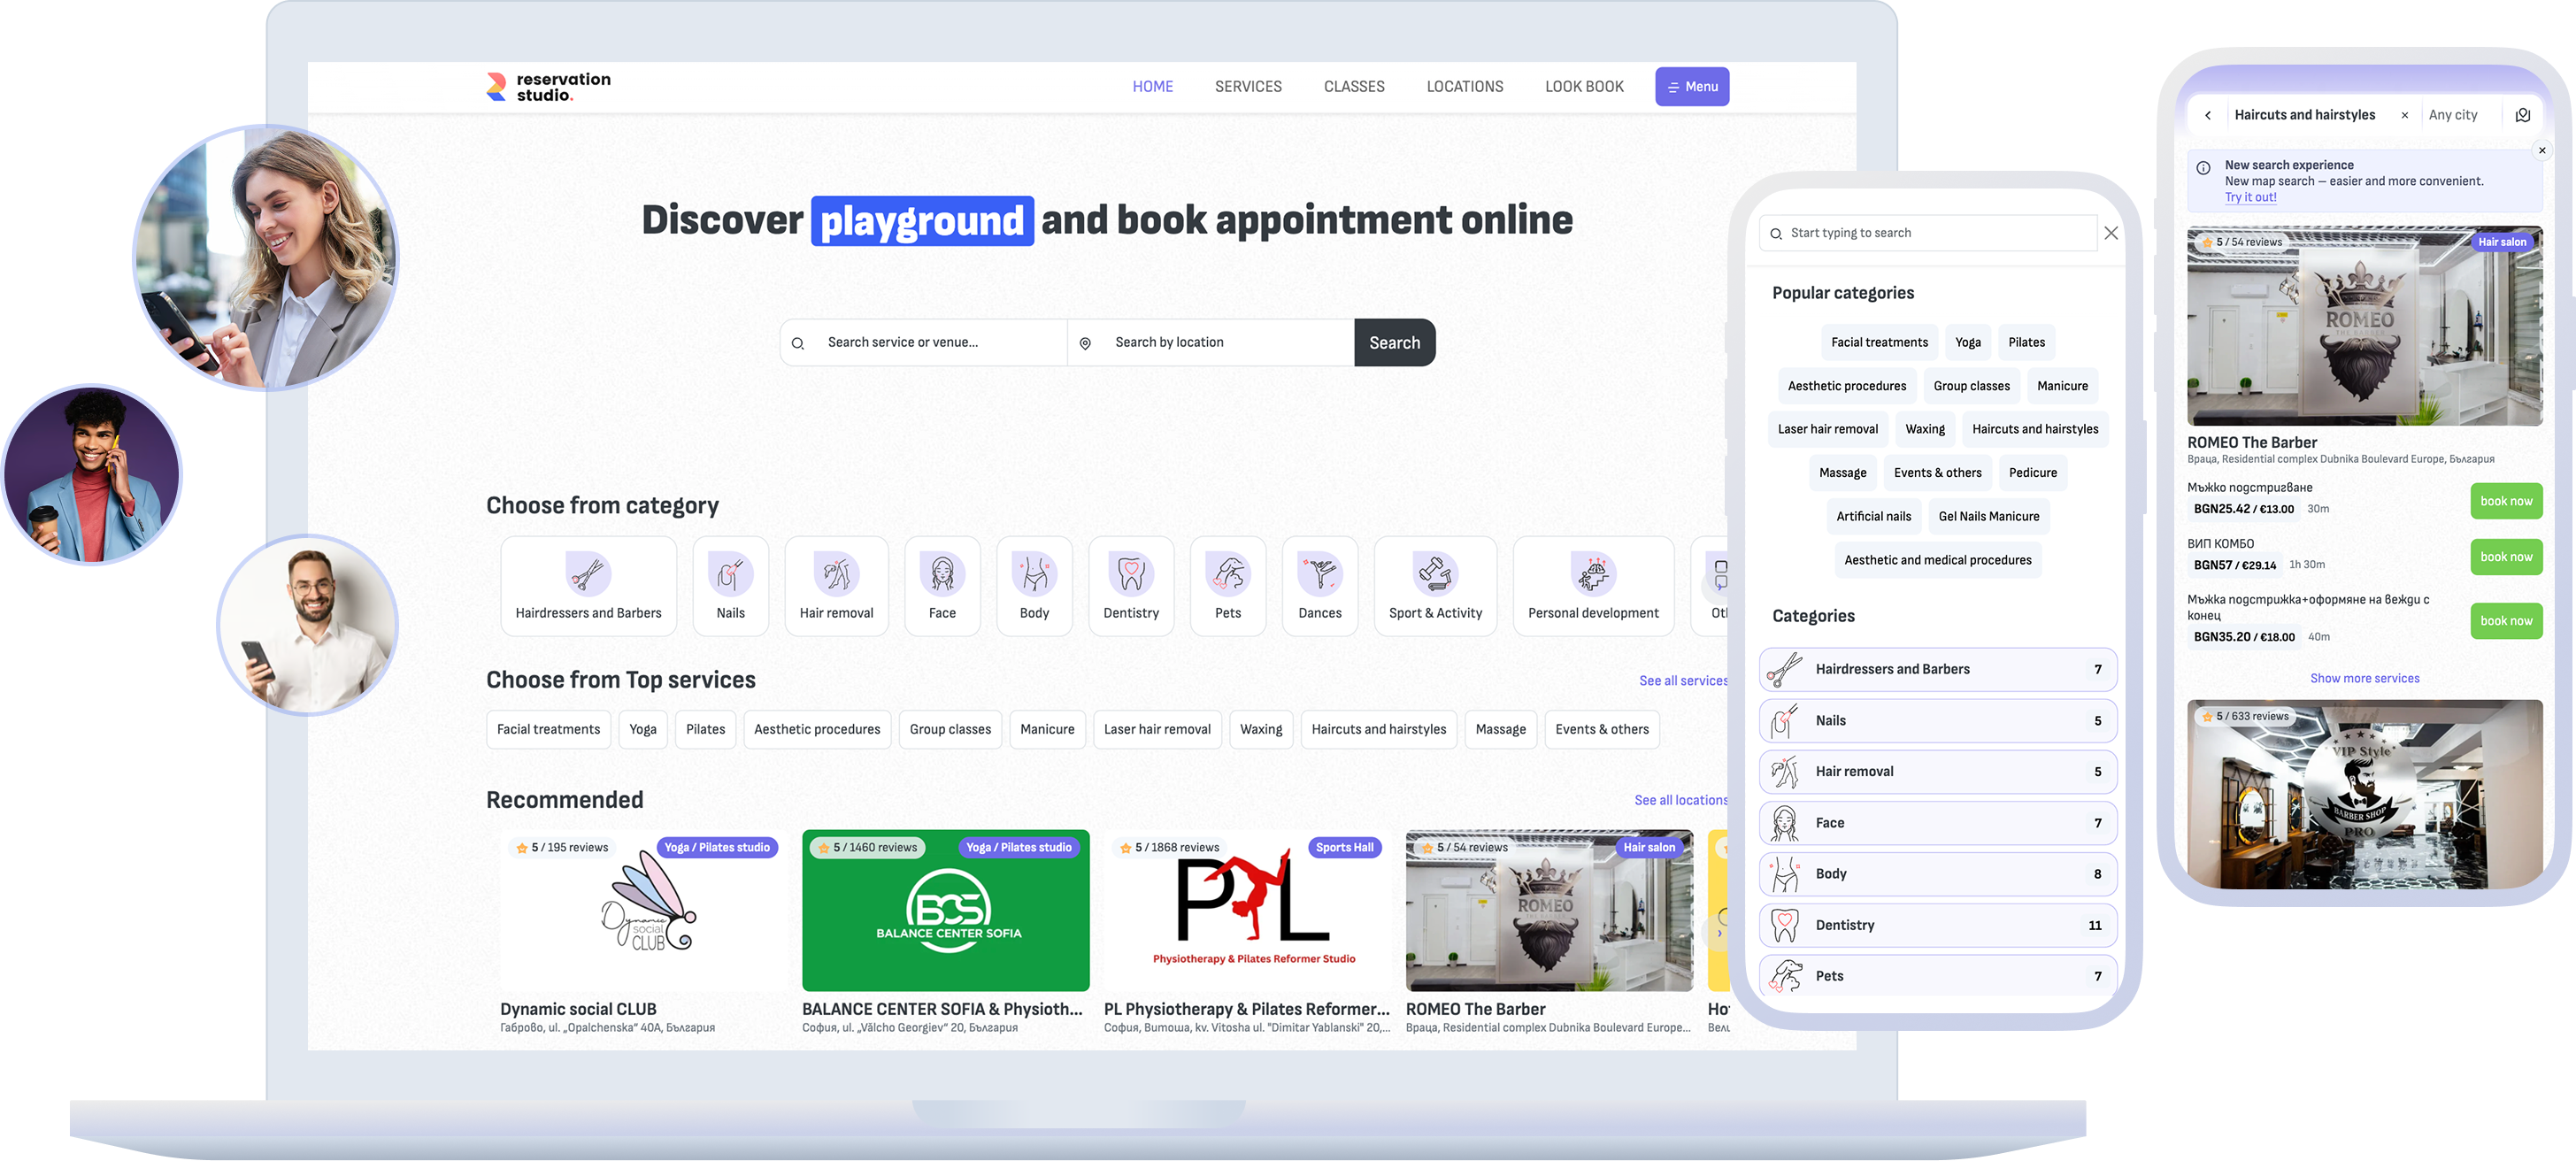The height and width of the screenshot is (1161, 2576).
Task: Select the Hairdressers and Barbers scissors category card
Action: tap(588, 586)
